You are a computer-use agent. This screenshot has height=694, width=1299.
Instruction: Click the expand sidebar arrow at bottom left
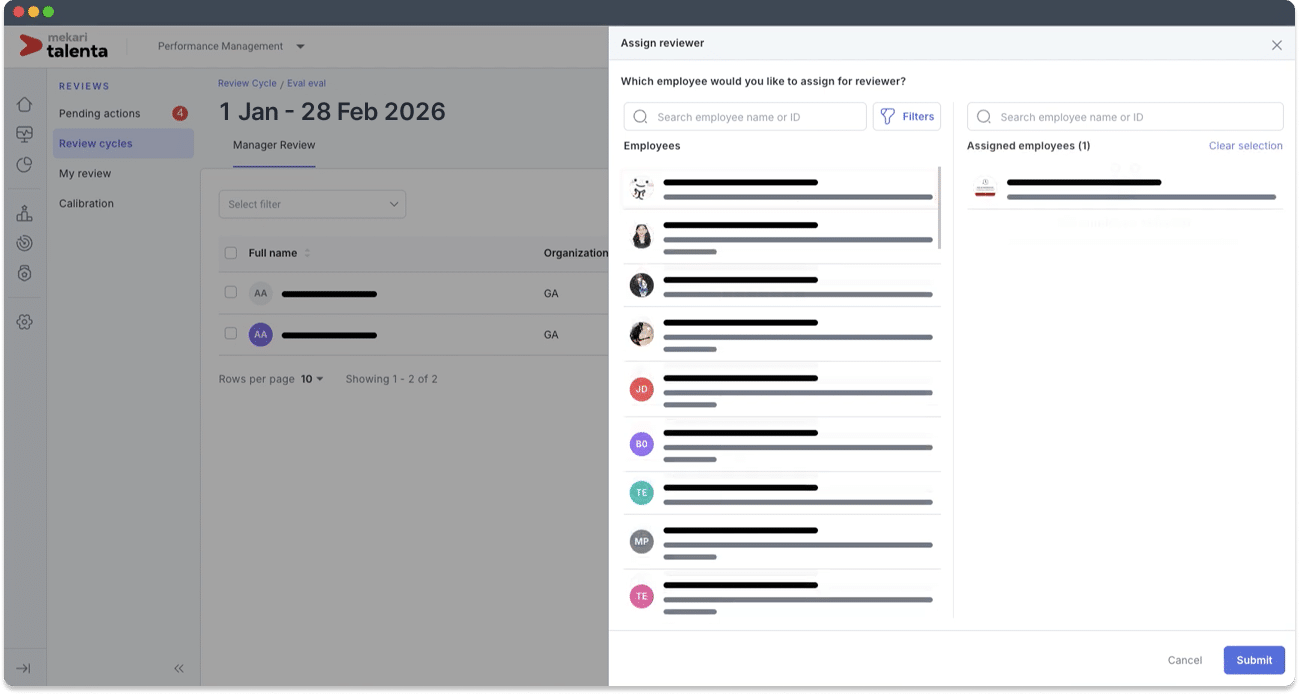coord(24,668)
